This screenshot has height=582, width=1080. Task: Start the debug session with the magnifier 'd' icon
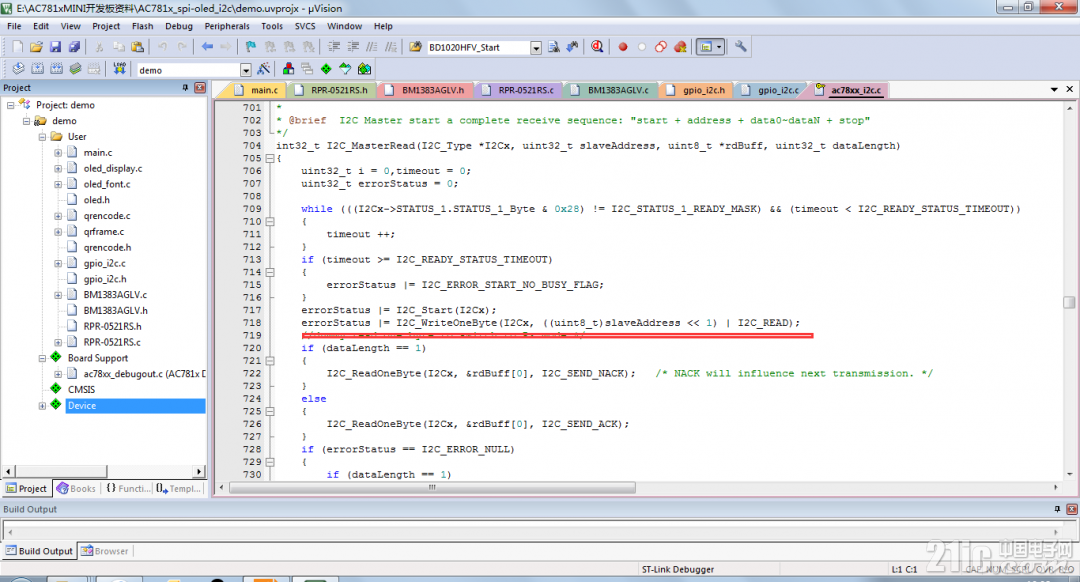pos(597,47)
